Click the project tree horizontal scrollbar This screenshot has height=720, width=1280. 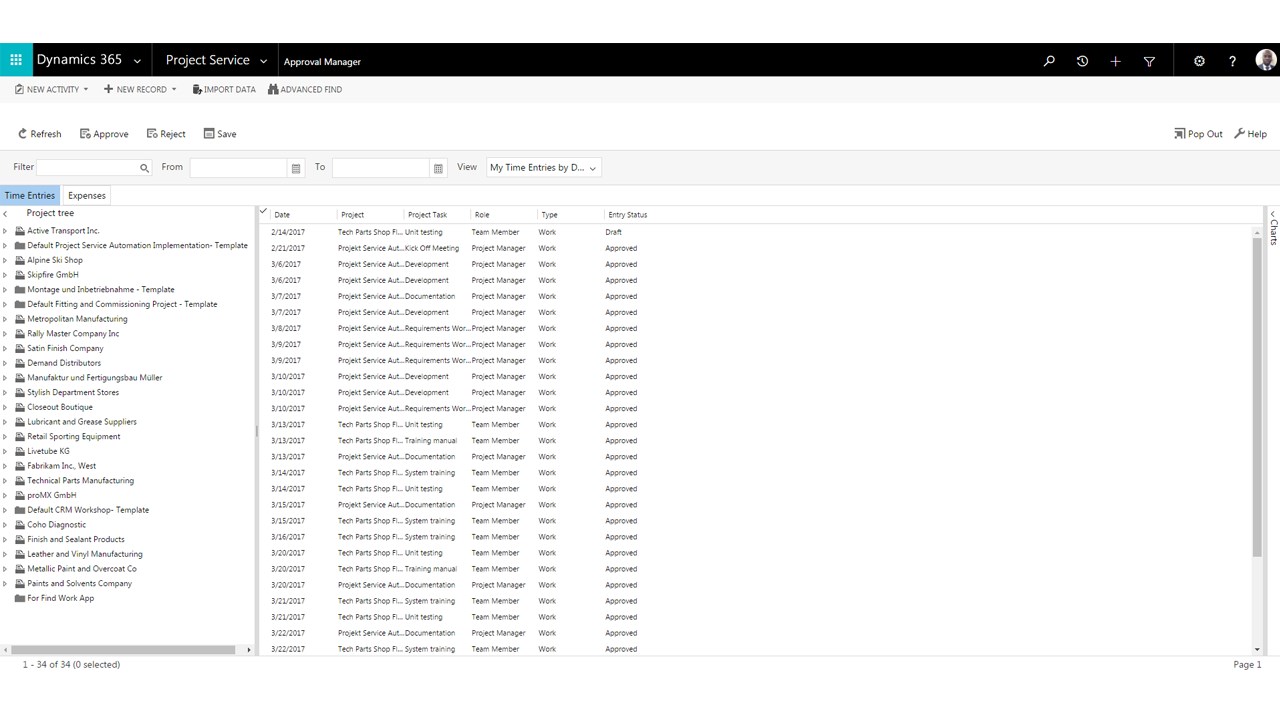(x=122, y=650)
